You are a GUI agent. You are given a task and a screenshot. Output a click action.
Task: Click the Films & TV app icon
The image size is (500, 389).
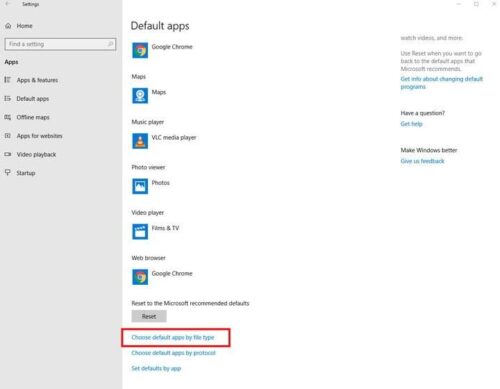pos(140,232)
